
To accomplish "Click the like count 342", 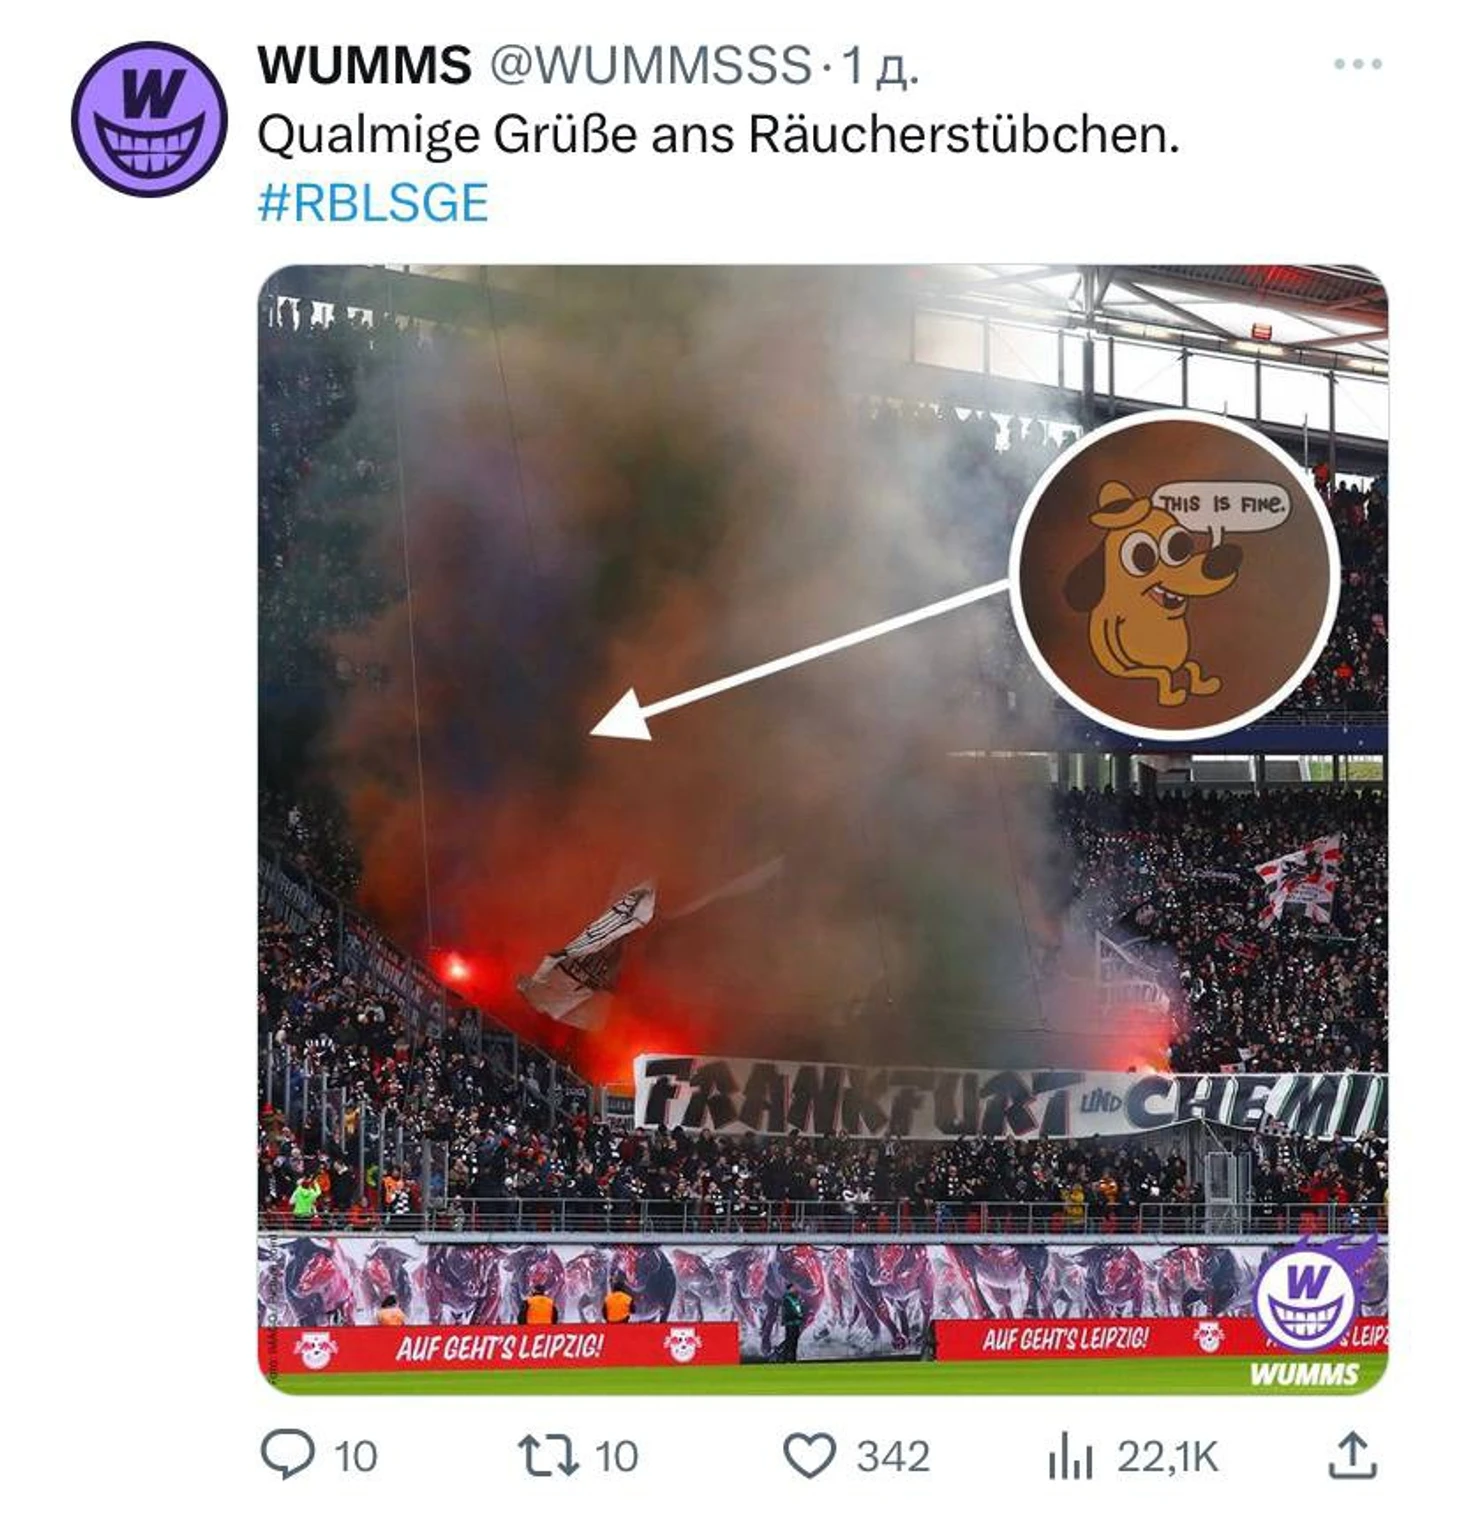I will (x=893, y=1457).
